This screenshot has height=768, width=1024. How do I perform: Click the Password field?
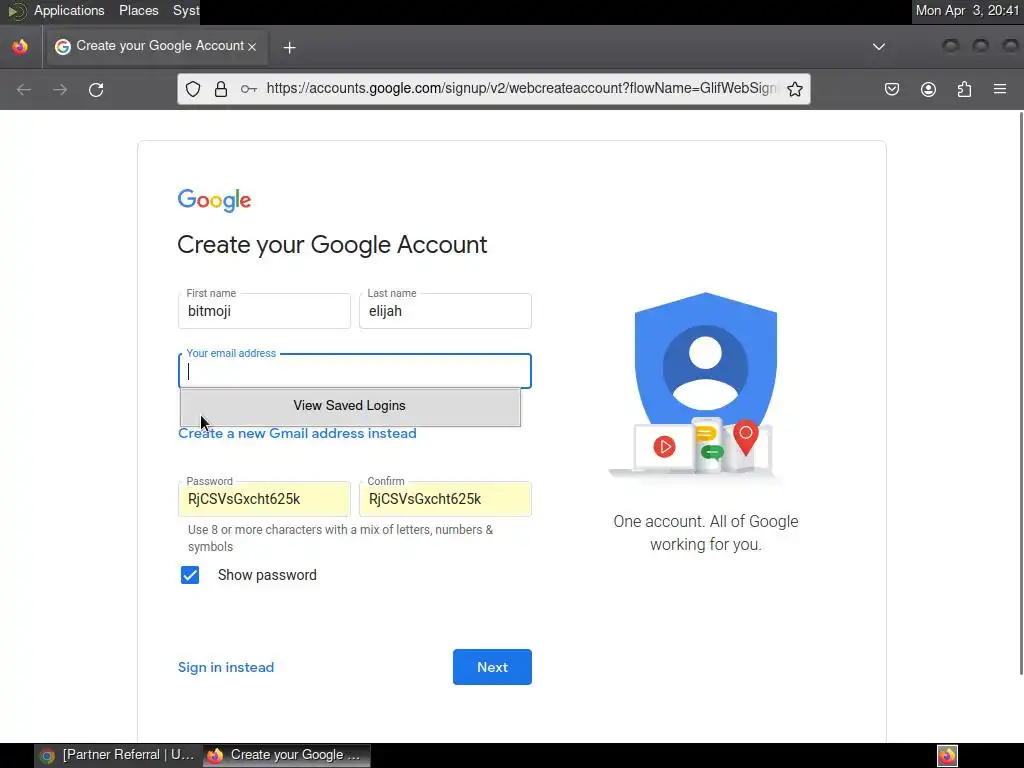pos(264,499)
